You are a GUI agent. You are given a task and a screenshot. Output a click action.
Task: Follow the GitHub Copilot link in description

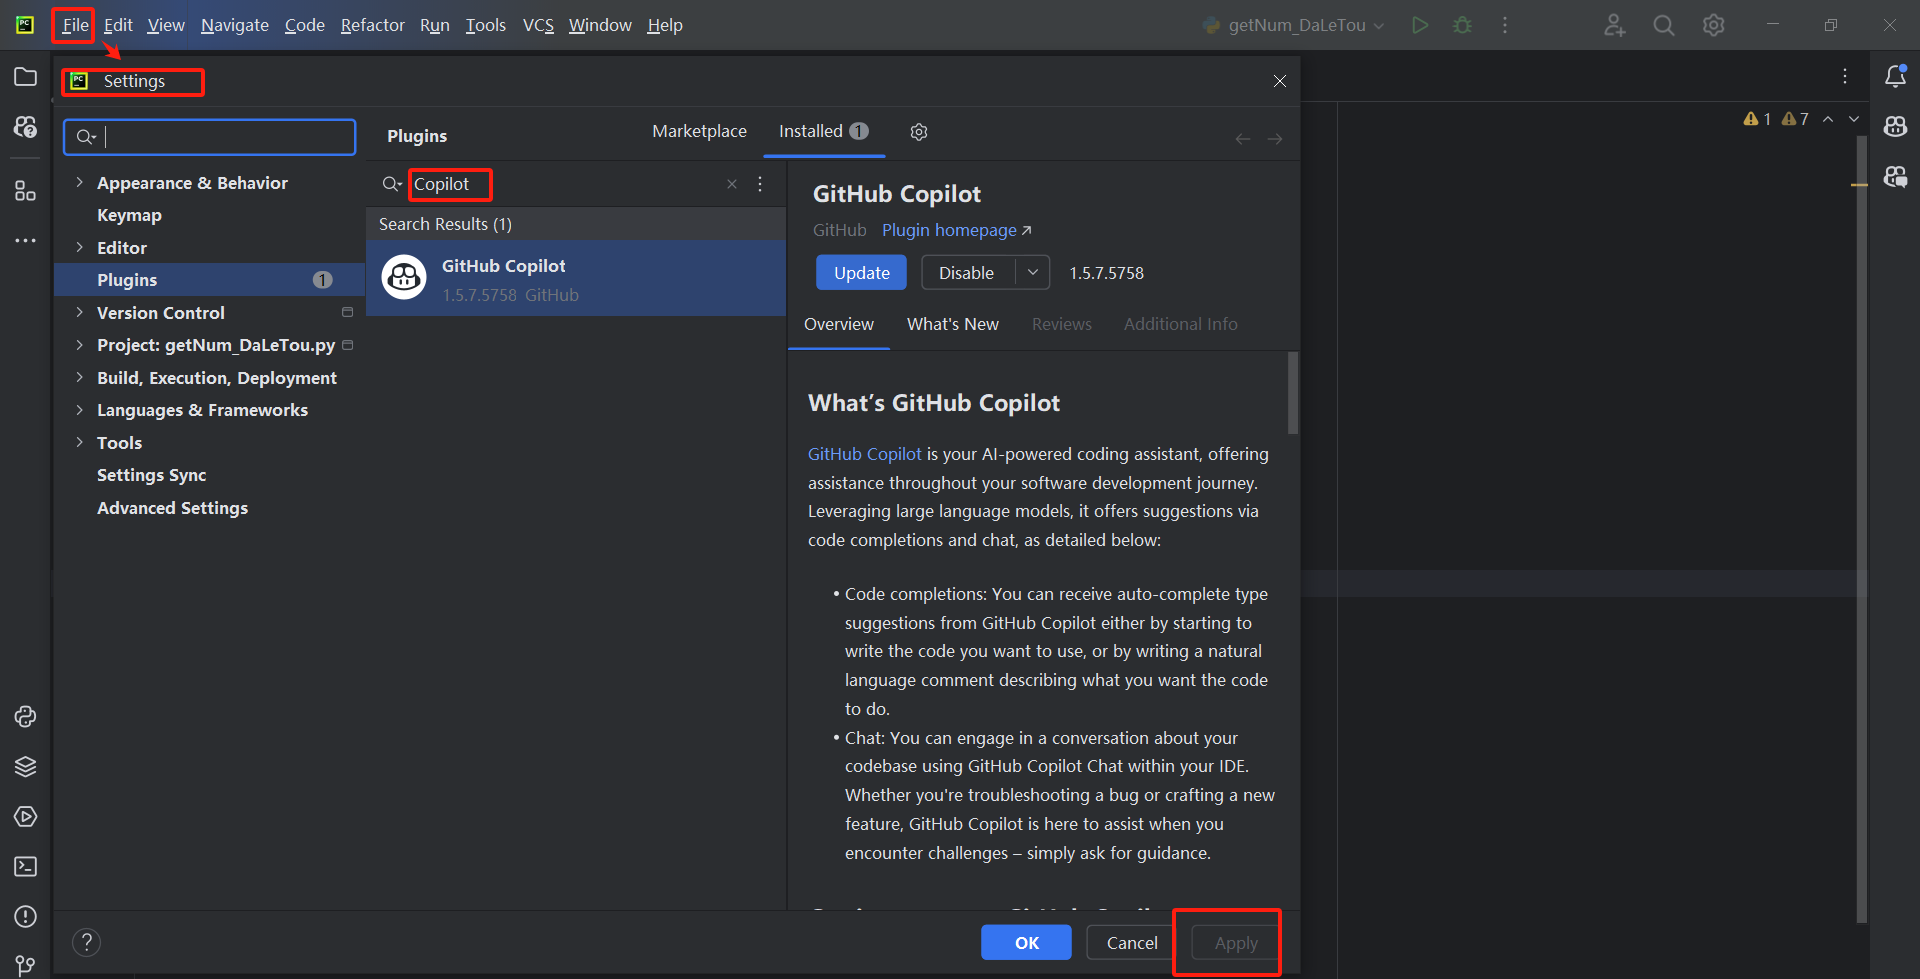pos(865,454)
